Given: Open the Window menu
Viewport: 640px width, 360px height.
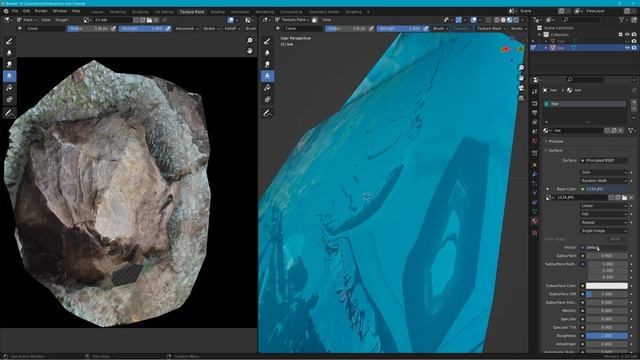Looking at the screenshot, I should (x=60, y=11).
